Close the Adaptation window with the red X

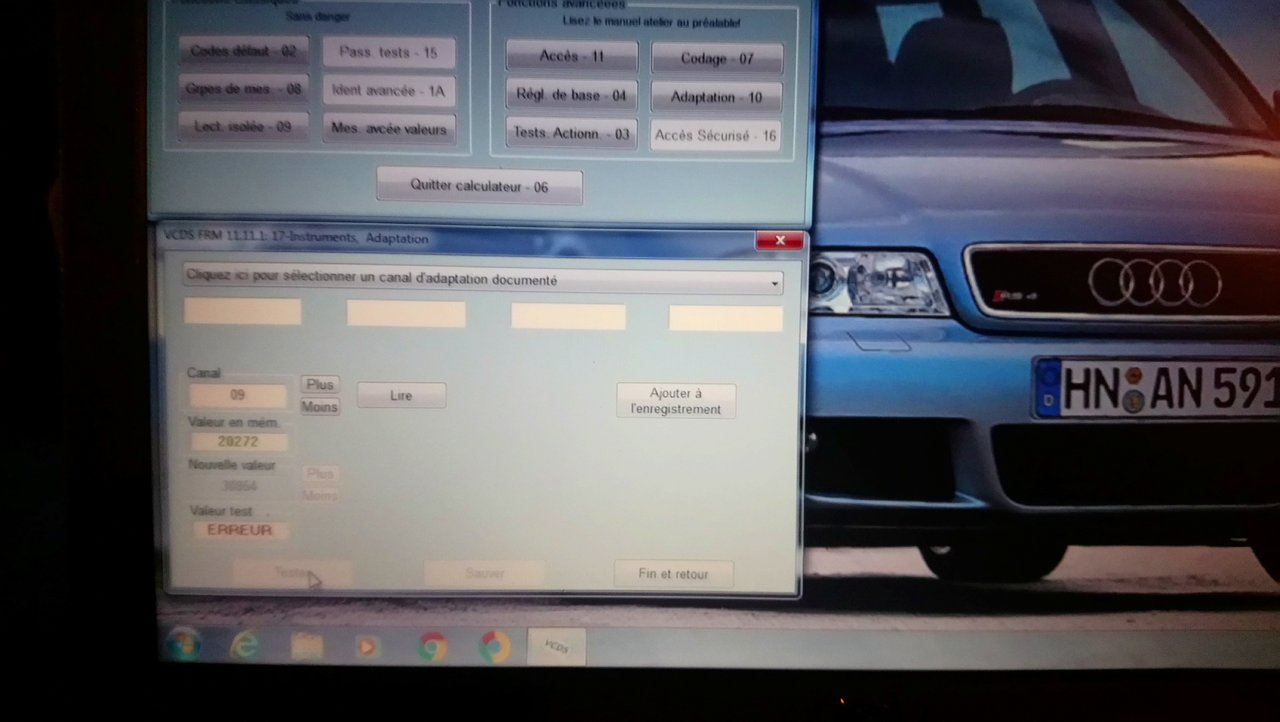(x=779, y=240)
